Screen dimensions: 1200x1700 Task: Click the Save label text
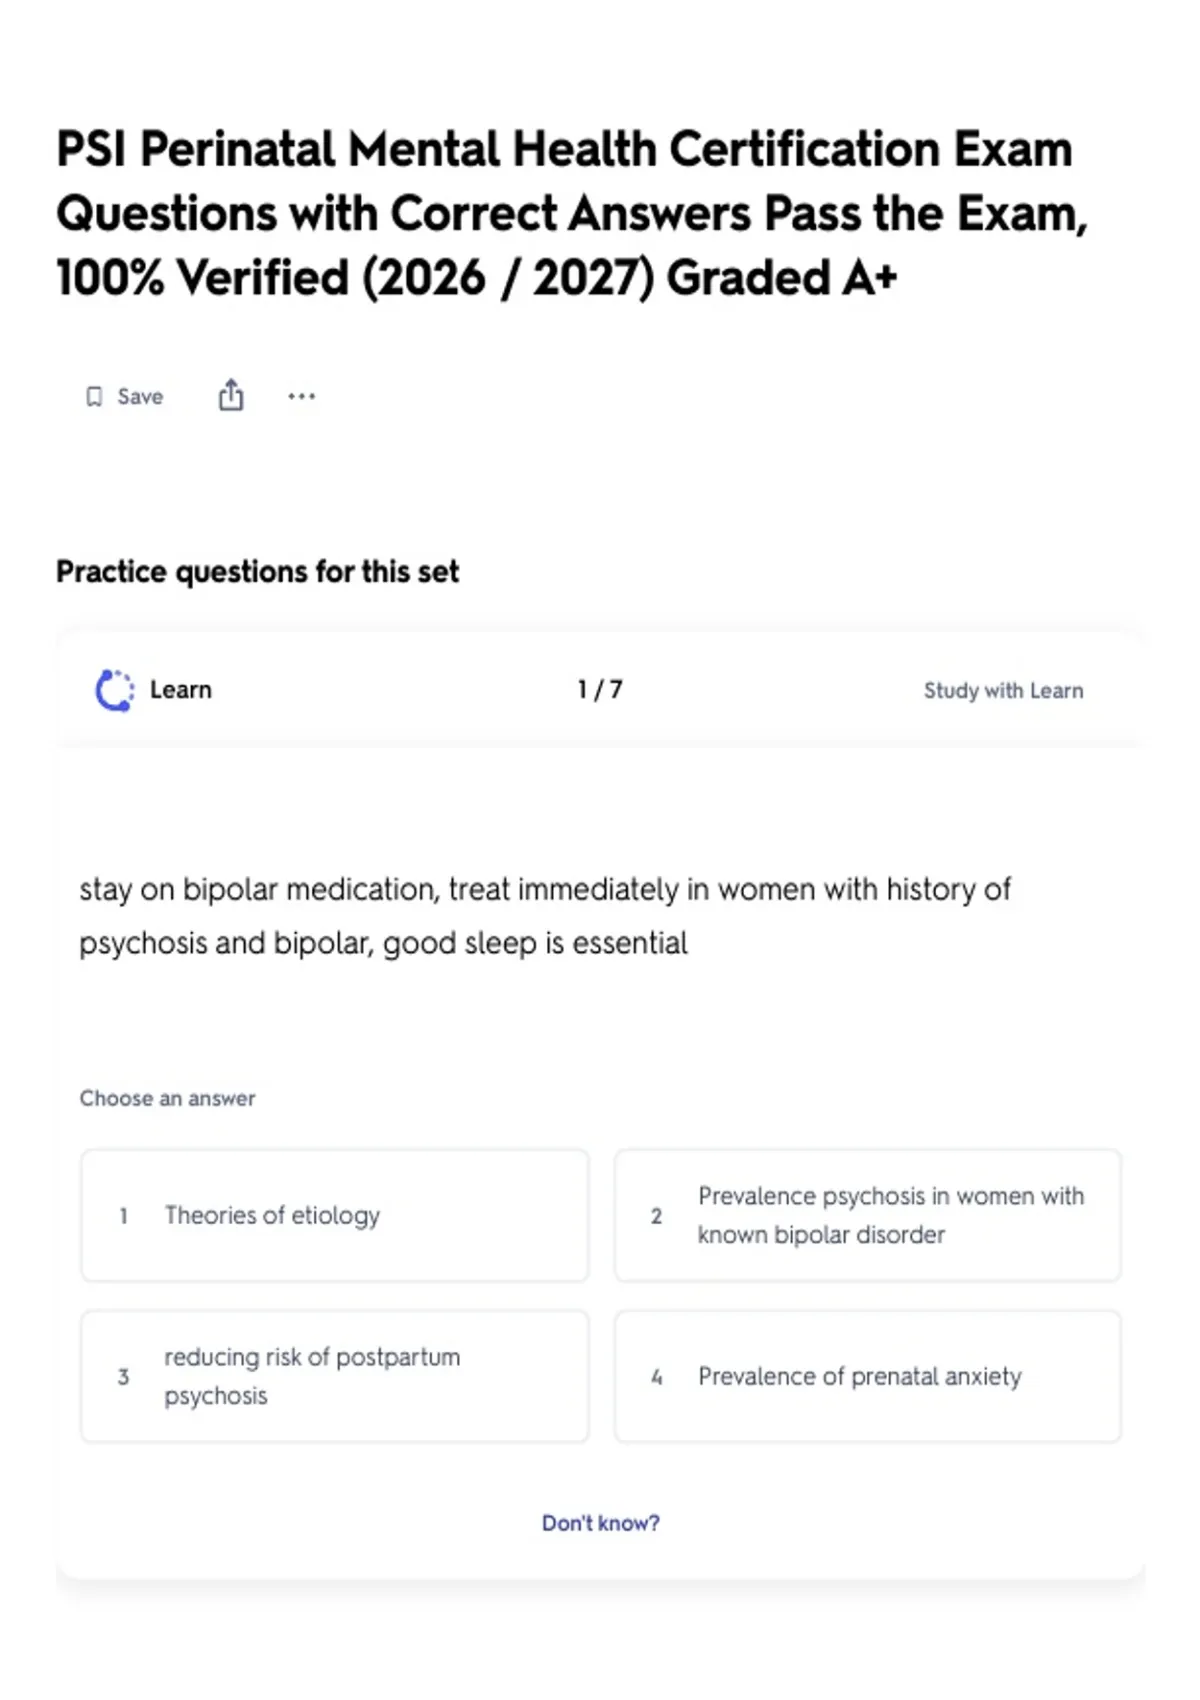(x=140, y=397)
